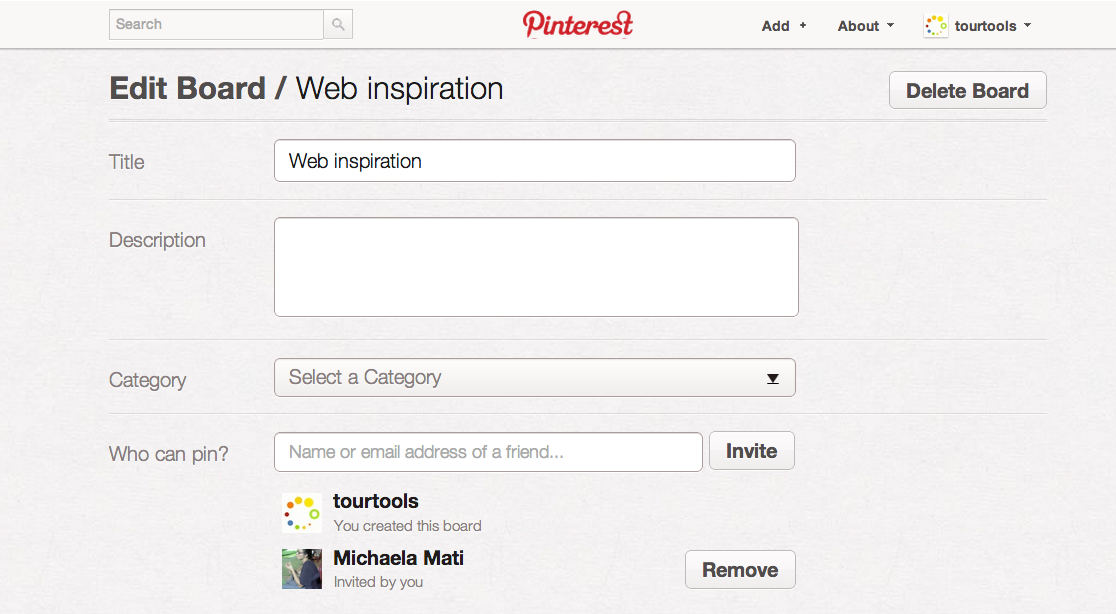Image resolution: width=1116 pixels, height=614 pixels.
Task: Click Michaela Mati's profile photo
Action: (x=302, y=568)
